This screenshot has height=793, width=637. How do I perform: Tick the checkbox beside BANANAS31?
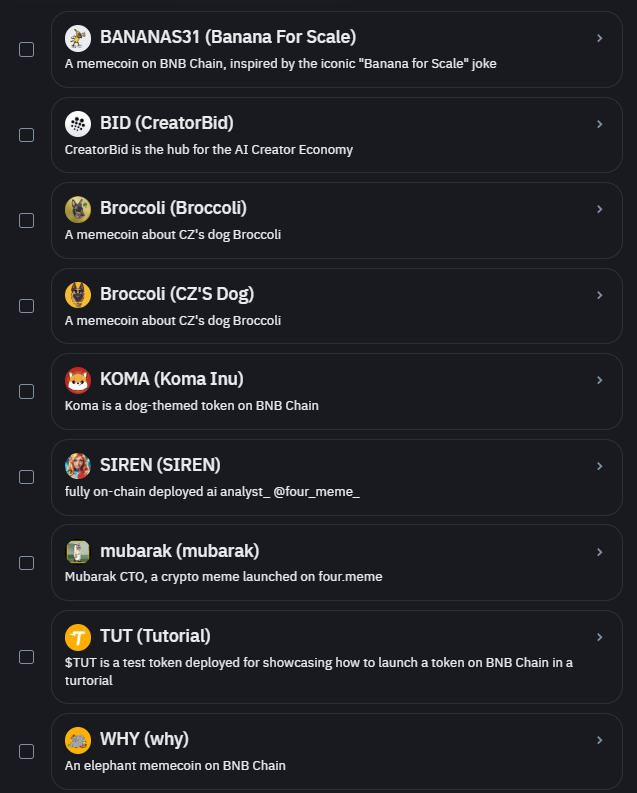pos(27,49)
